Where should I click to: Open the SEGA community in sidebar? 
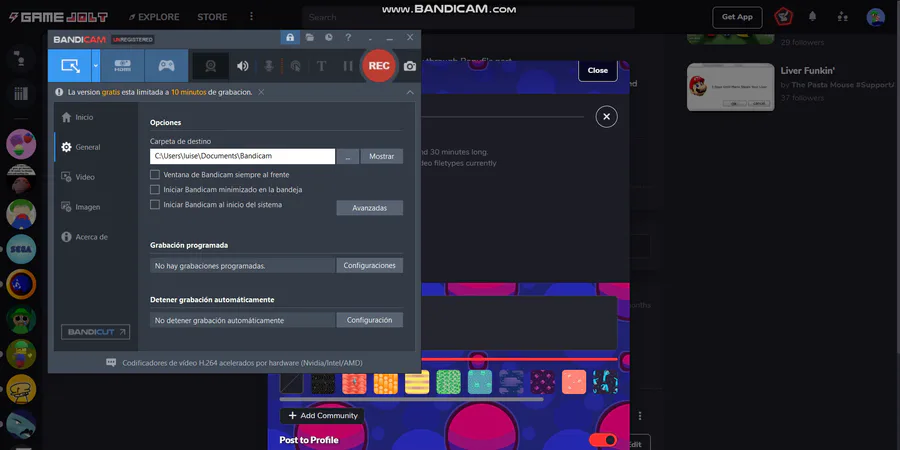(x=21, y=249)
